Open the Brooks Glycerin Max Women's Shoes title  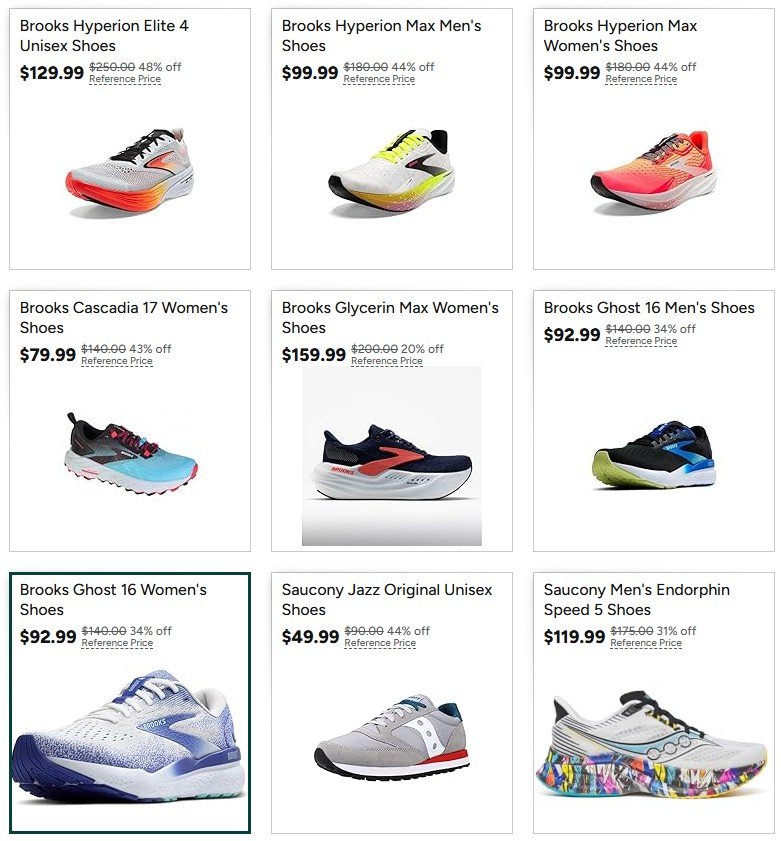pos(390,318)
